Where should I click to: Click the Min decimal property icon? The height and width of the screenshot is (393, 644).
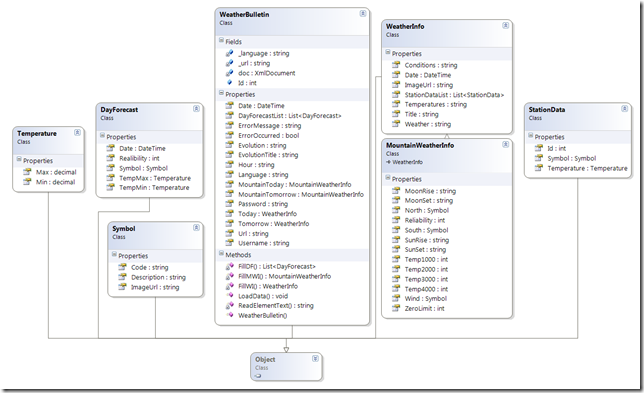coord(27,182)
